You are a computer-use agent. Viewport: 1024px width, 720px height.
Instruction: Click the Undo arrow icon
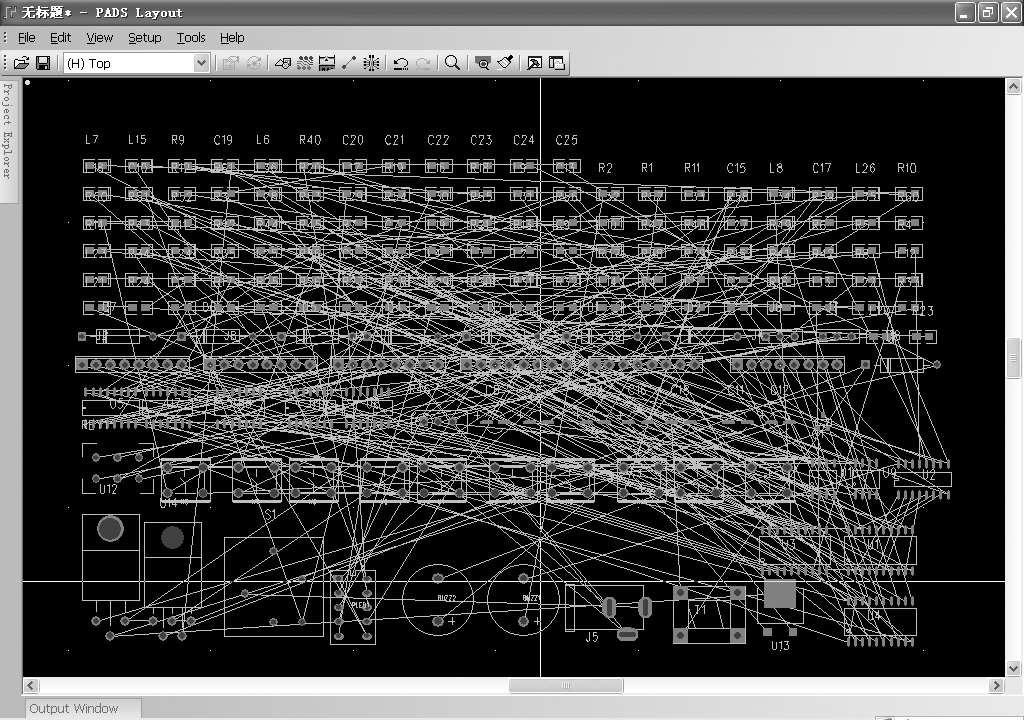point(400,63)
